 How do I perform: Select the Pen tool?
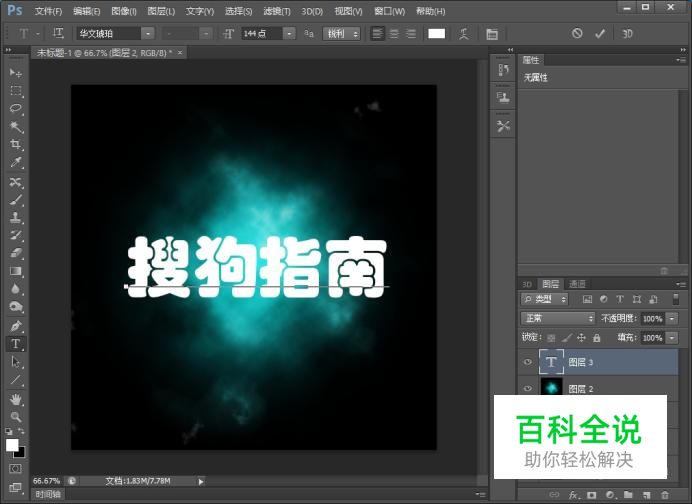click(x=15, y=326)
